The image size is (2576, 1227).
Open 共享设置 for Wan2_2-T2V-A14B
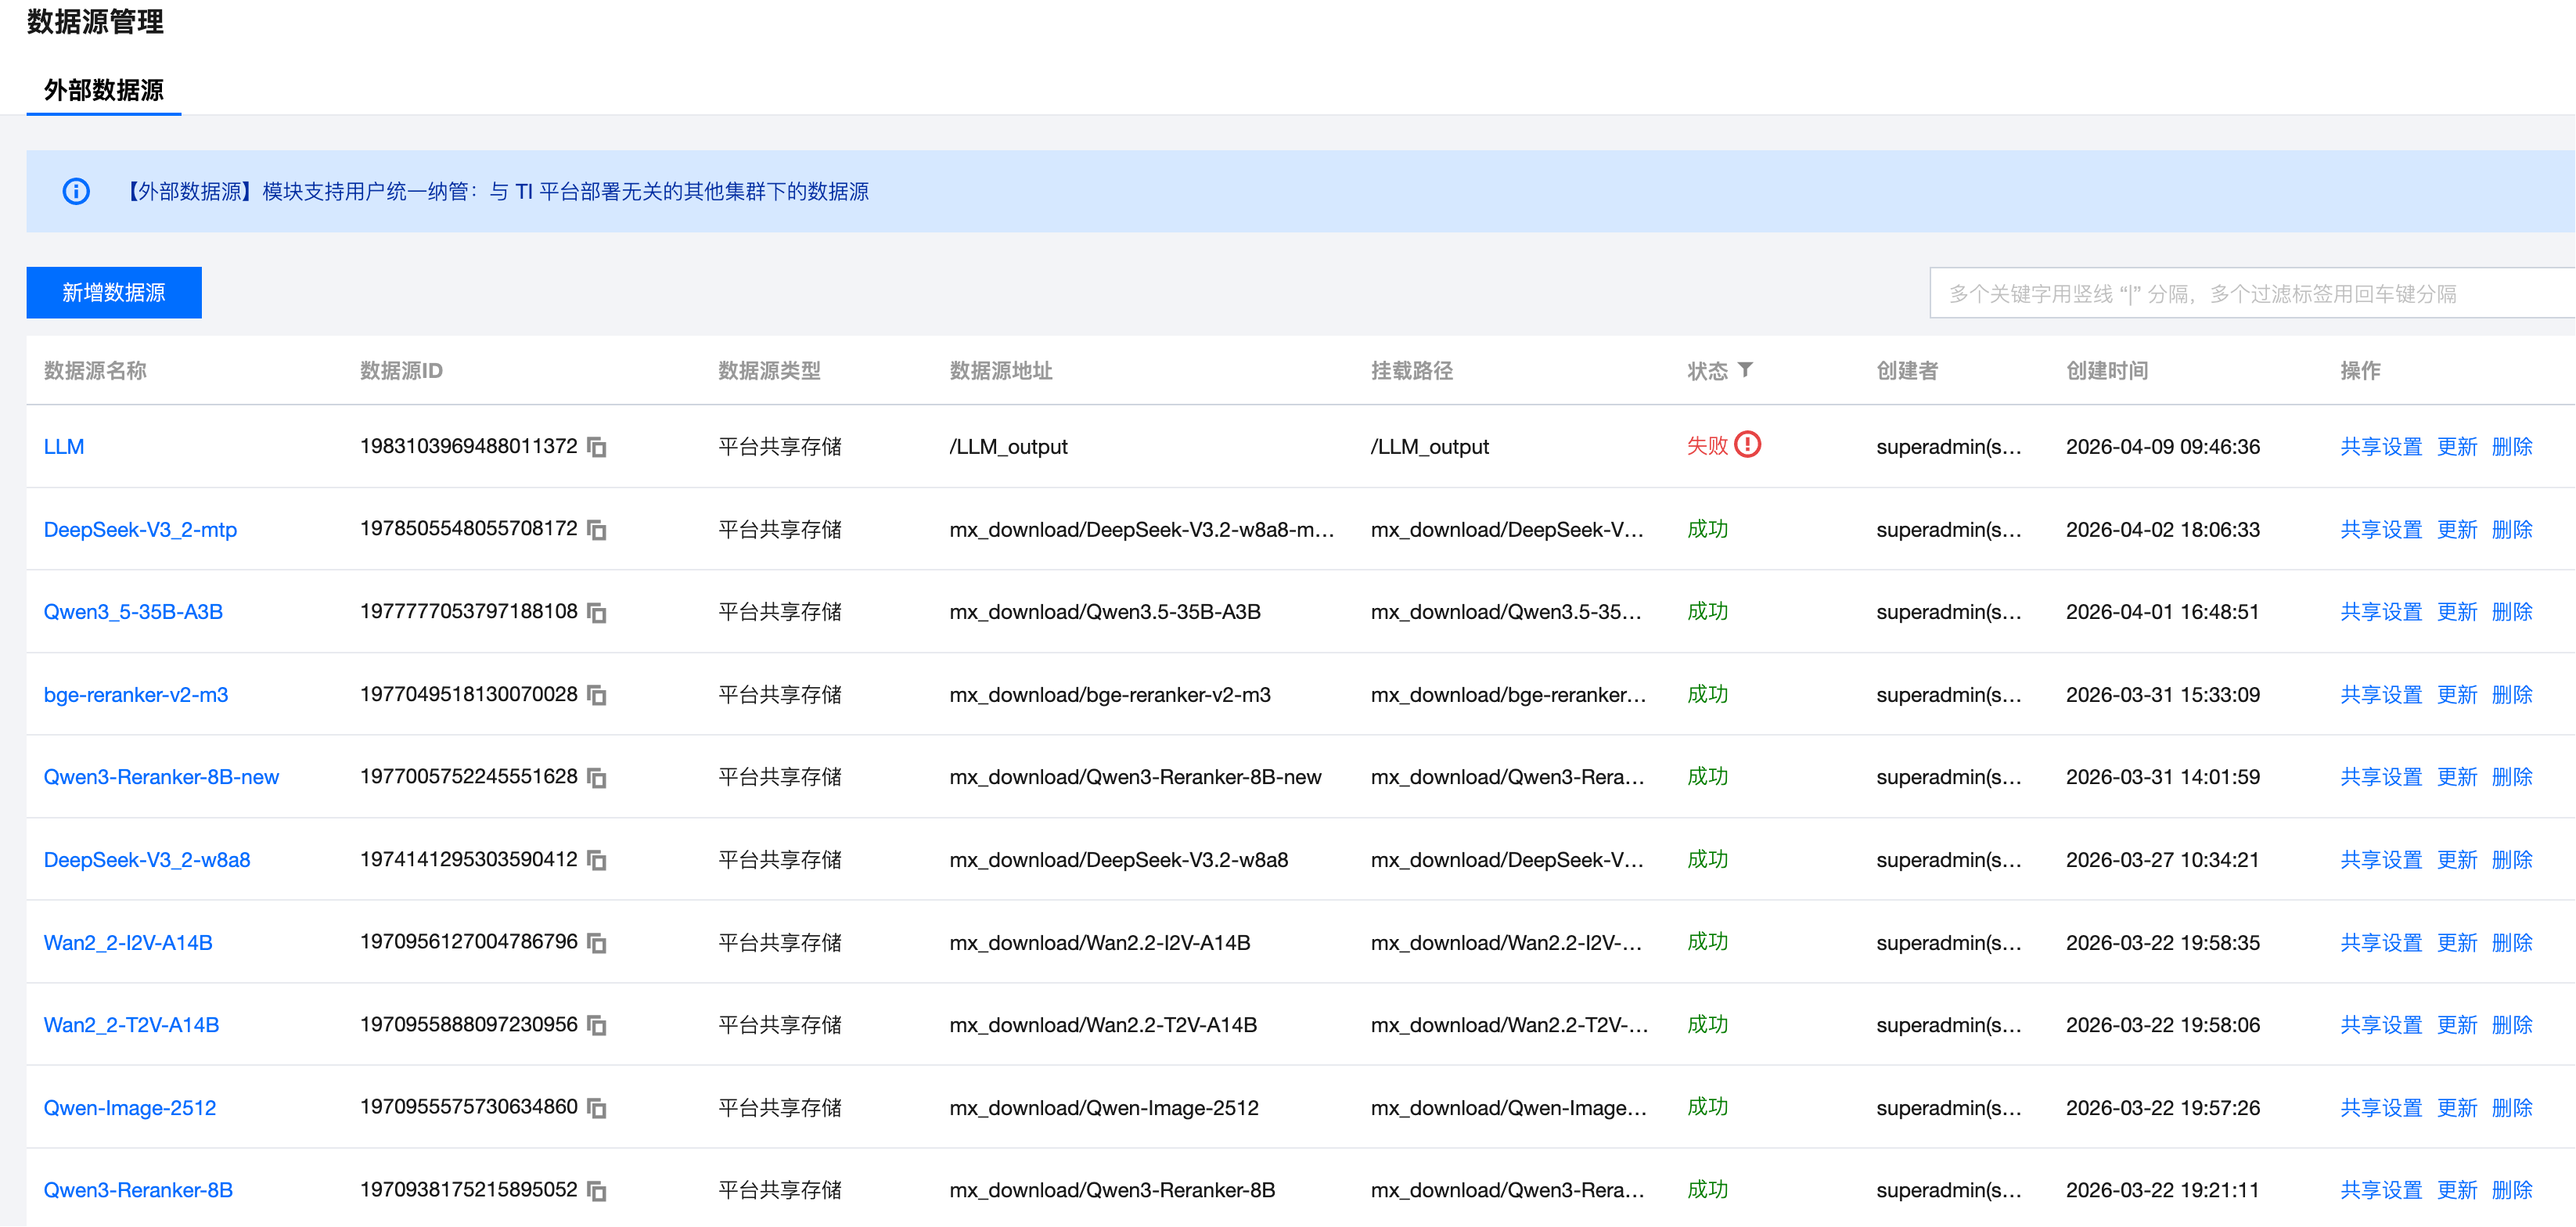[x=2381, y=1025]
